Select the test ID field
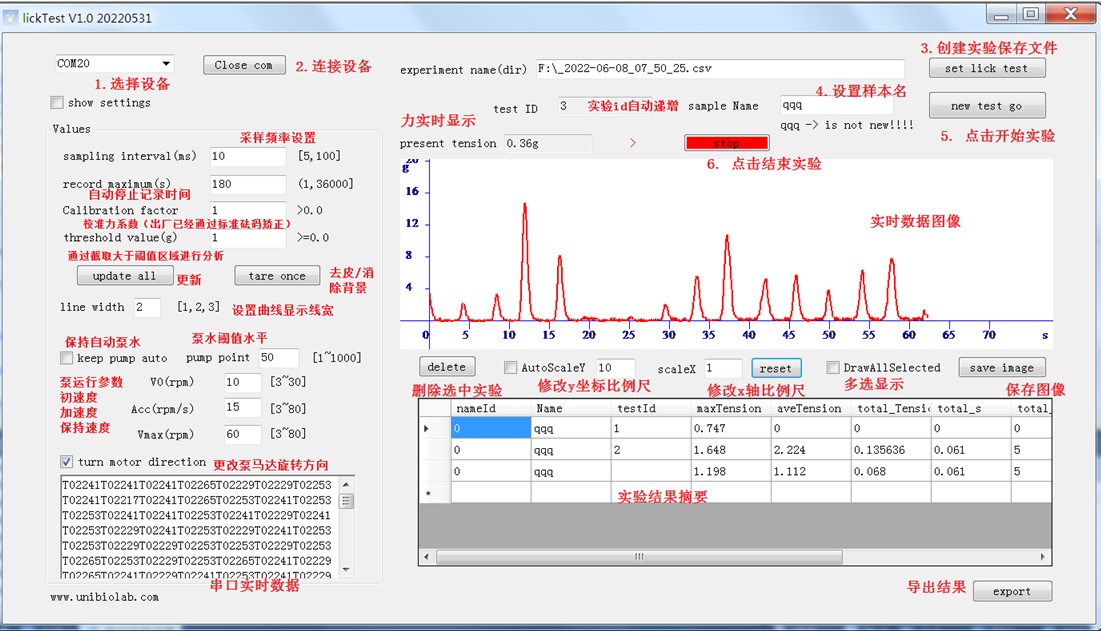Viewport: 1101px width, 631px height. [x=604, y=106]
